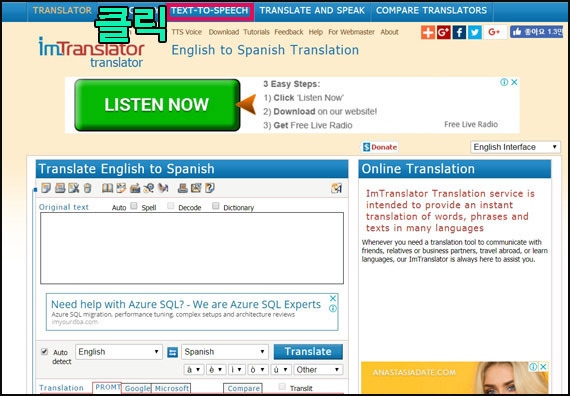Enable the Dictionary checkbox
570x396 pixels.
(216, 206)
